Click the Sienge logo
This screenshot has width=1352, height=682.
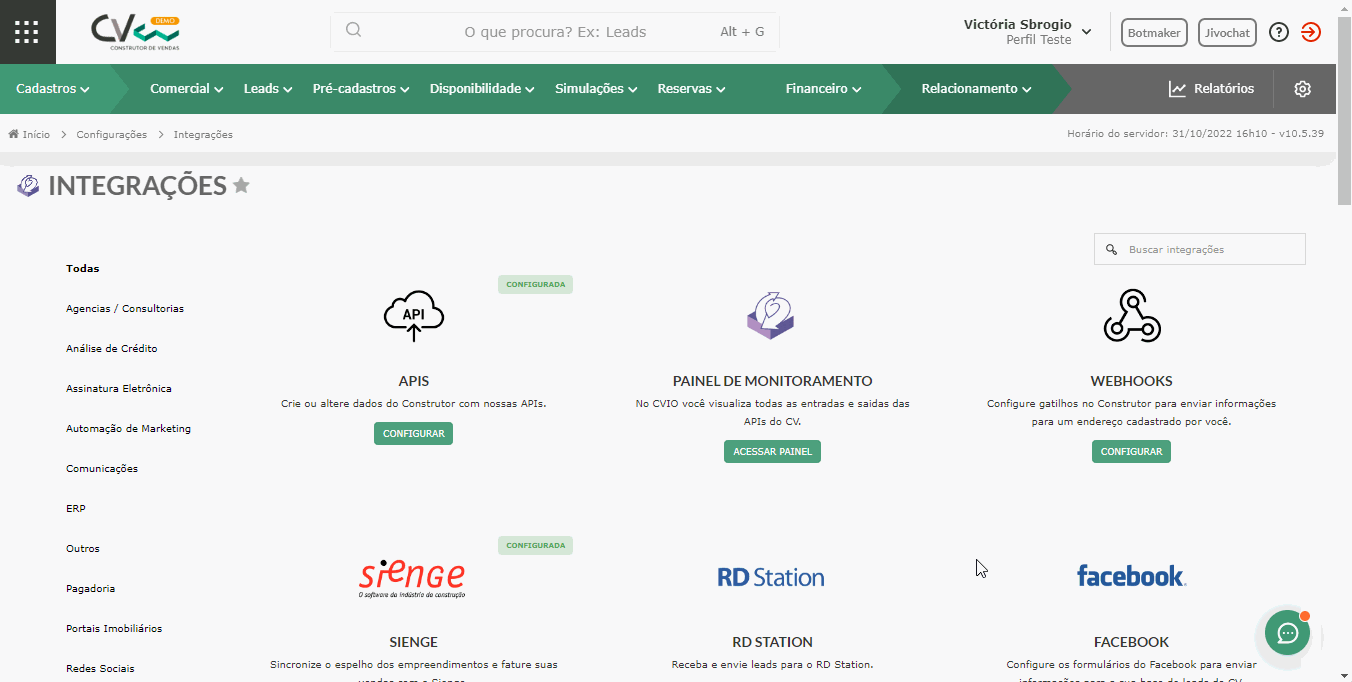pyautogui.click(x=412, y=578)
